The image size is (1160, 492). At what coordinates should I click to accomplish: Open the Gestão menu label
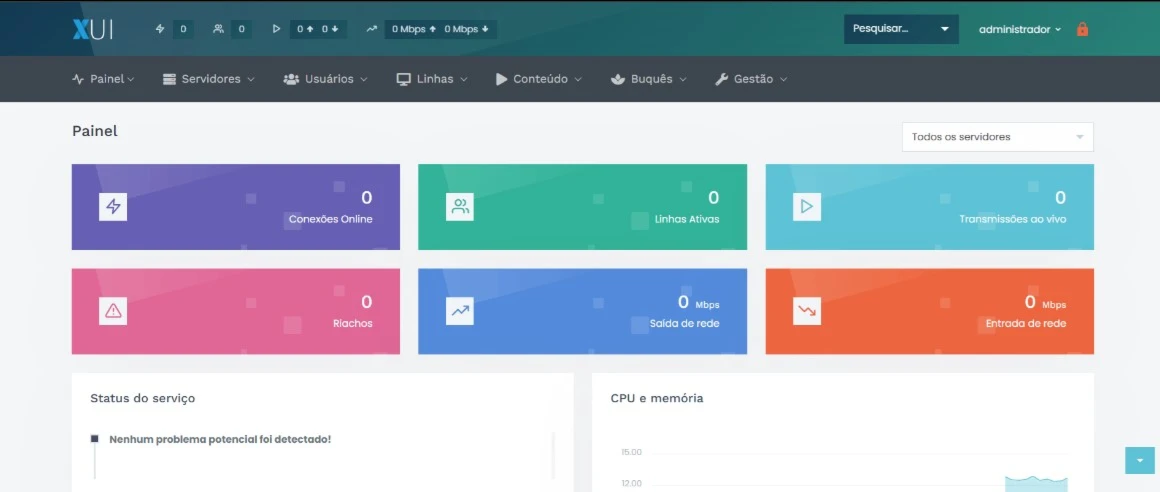753,79
